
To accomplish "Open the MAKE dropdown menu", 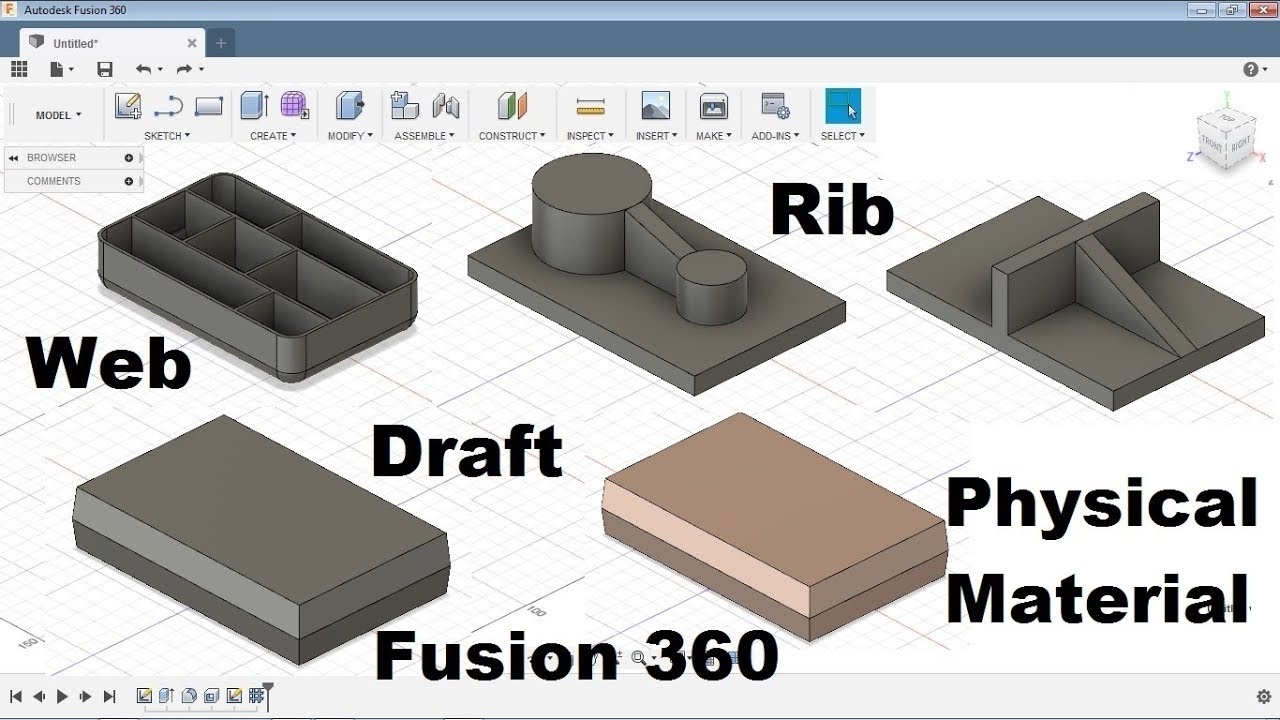I will 714,136.
